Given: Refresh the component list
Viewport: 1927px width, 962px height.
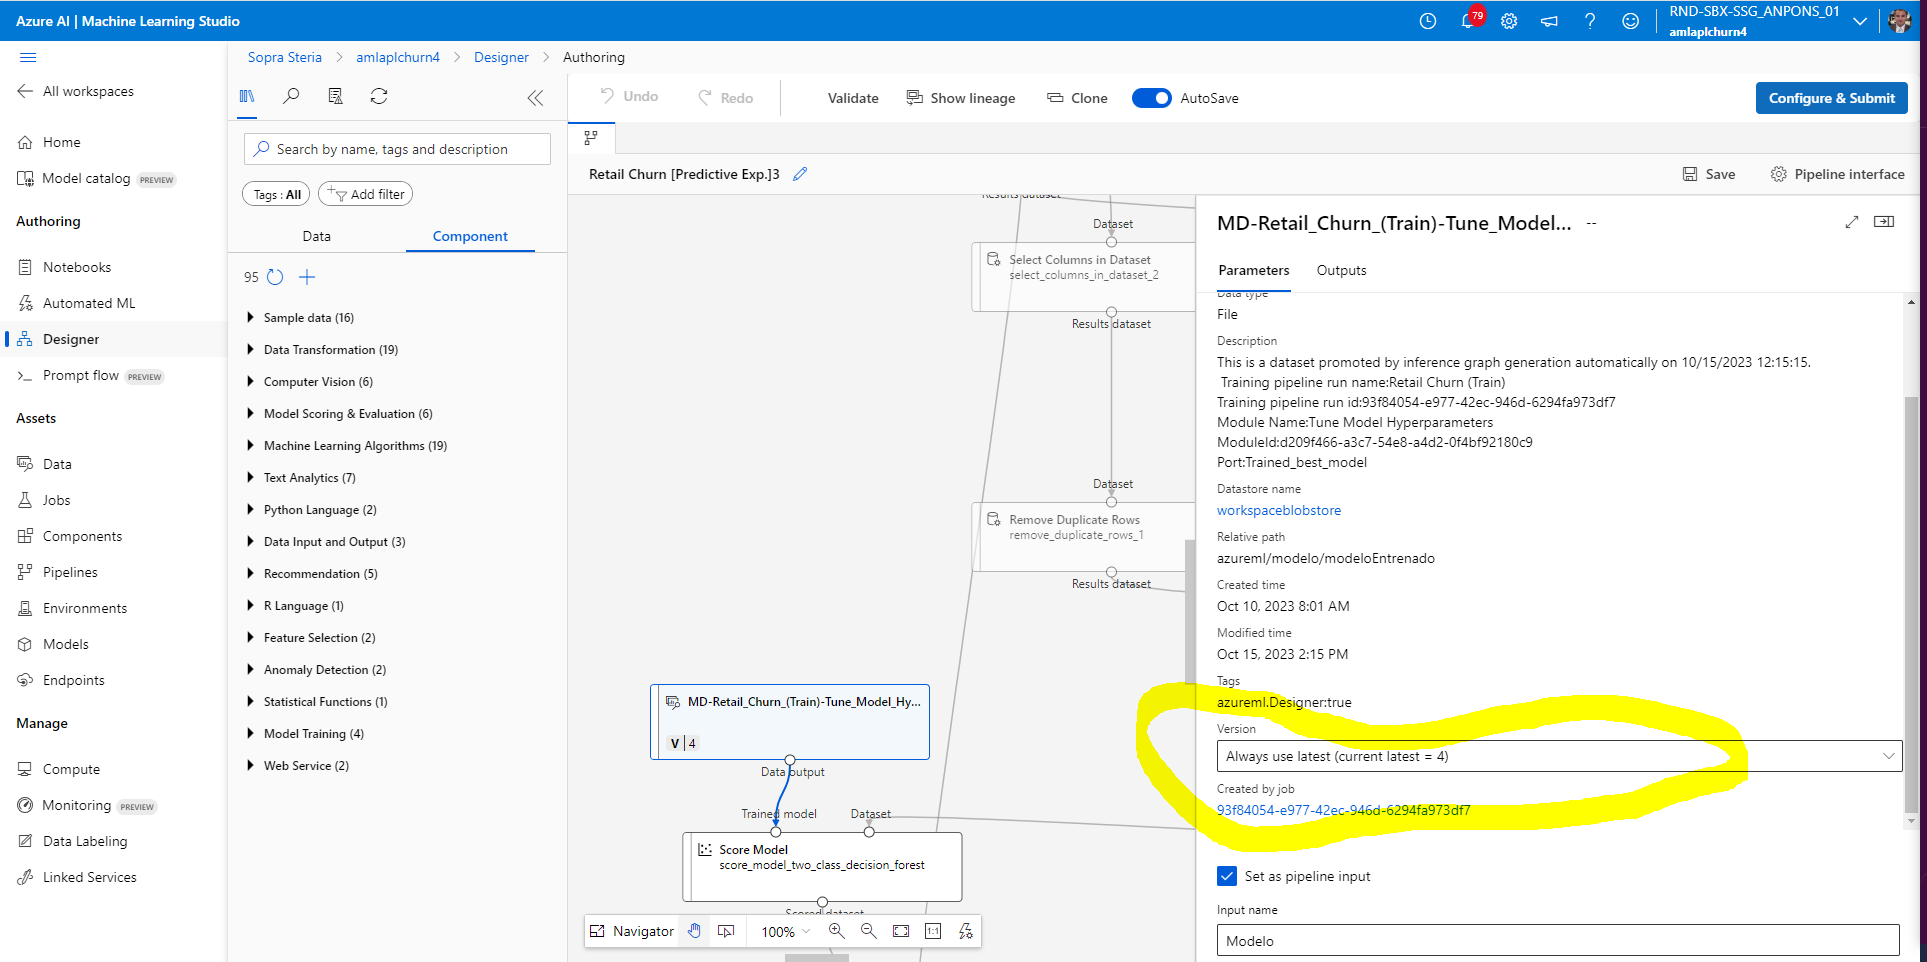Looking at the screenshot, I should point(379,96).
